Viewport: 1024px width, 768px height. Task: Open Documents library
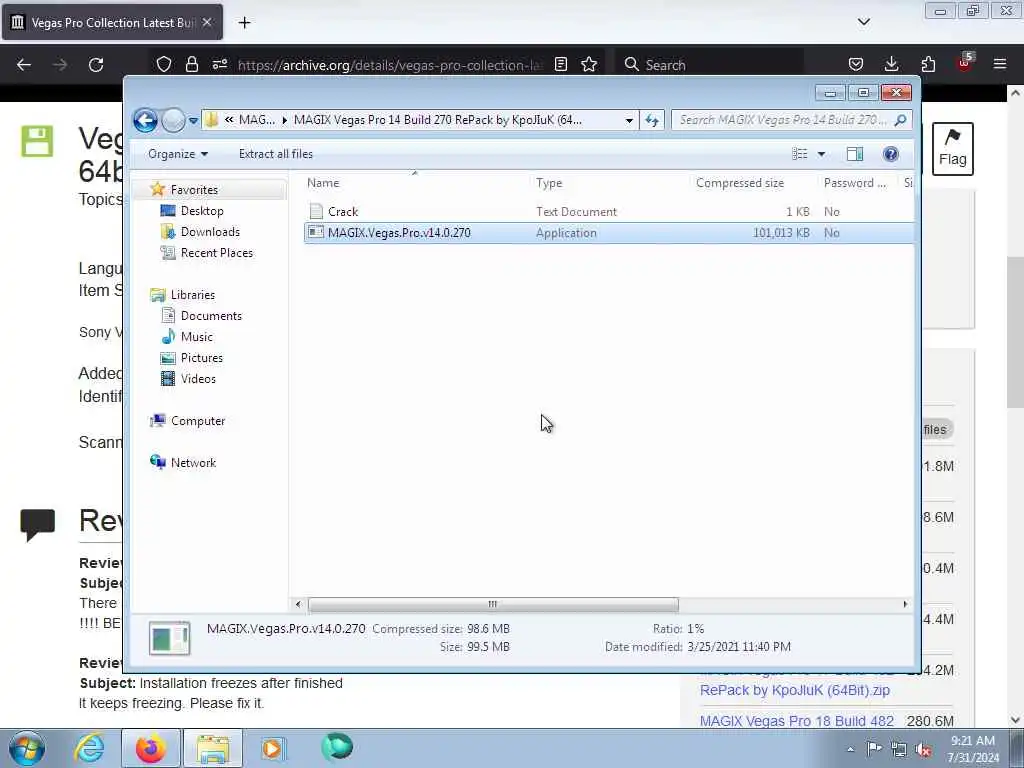(x=211, y=315)
